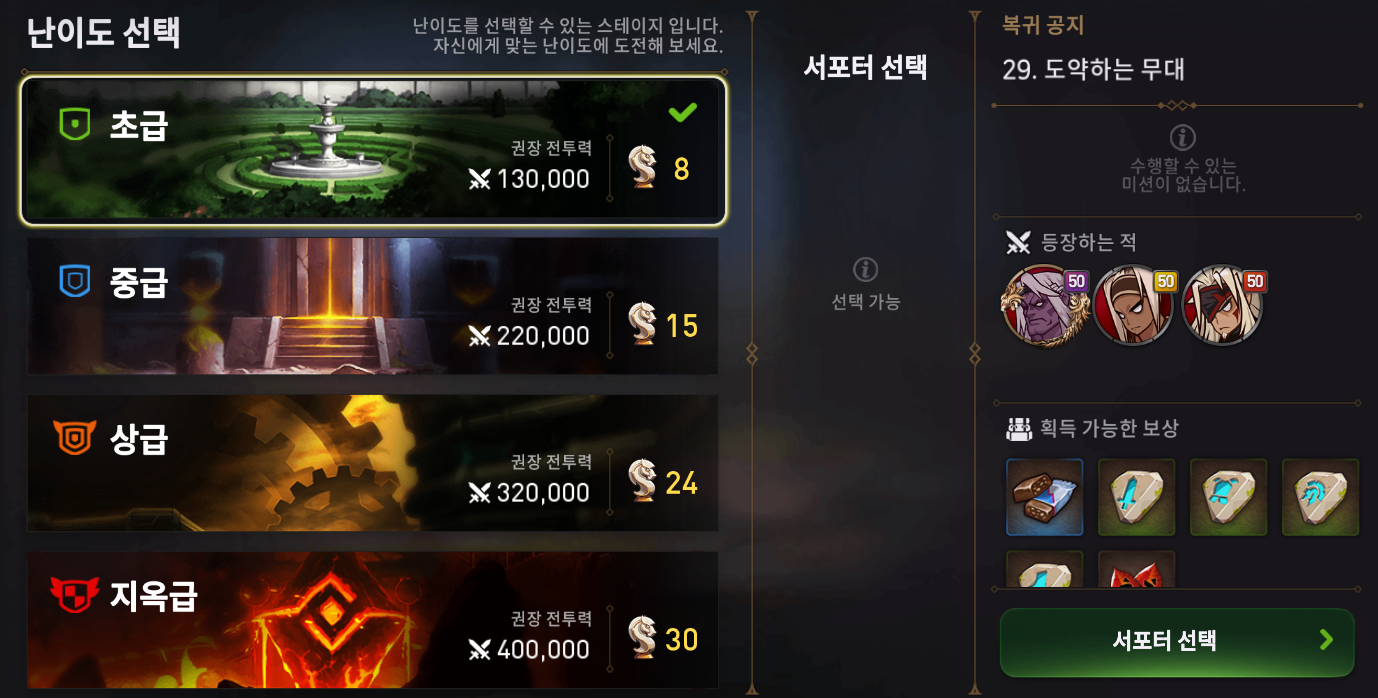The width and height of the screenshot is (1378, 698).
Task: Click the info icon above the no-missions message
Action: click(x=1183, y=137)
